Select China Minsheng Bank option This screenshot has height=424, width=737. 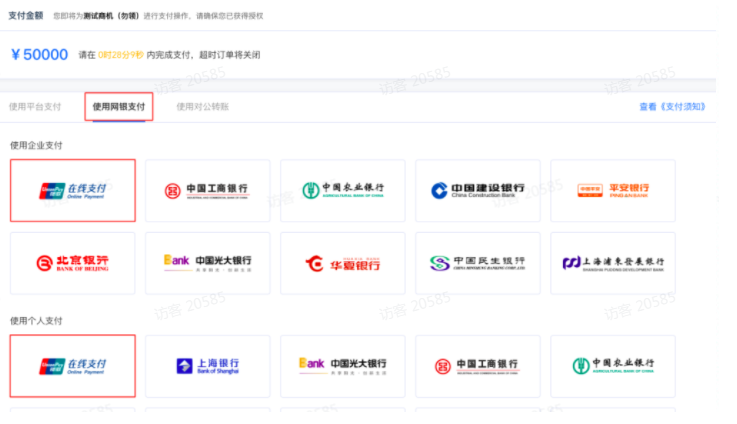coord(478,263)
